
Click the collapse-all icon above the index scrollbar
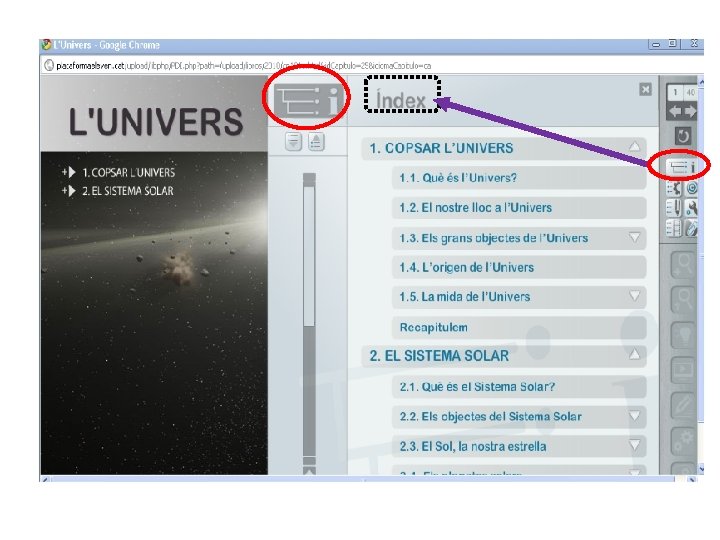316,142
